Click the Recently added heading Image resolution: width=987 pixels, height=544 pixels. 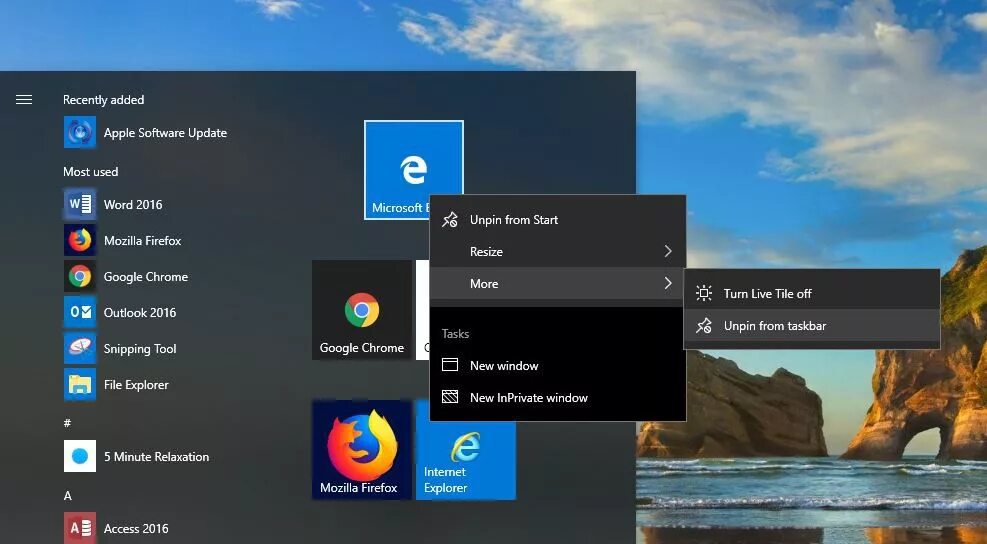click(x=103, y=99)
